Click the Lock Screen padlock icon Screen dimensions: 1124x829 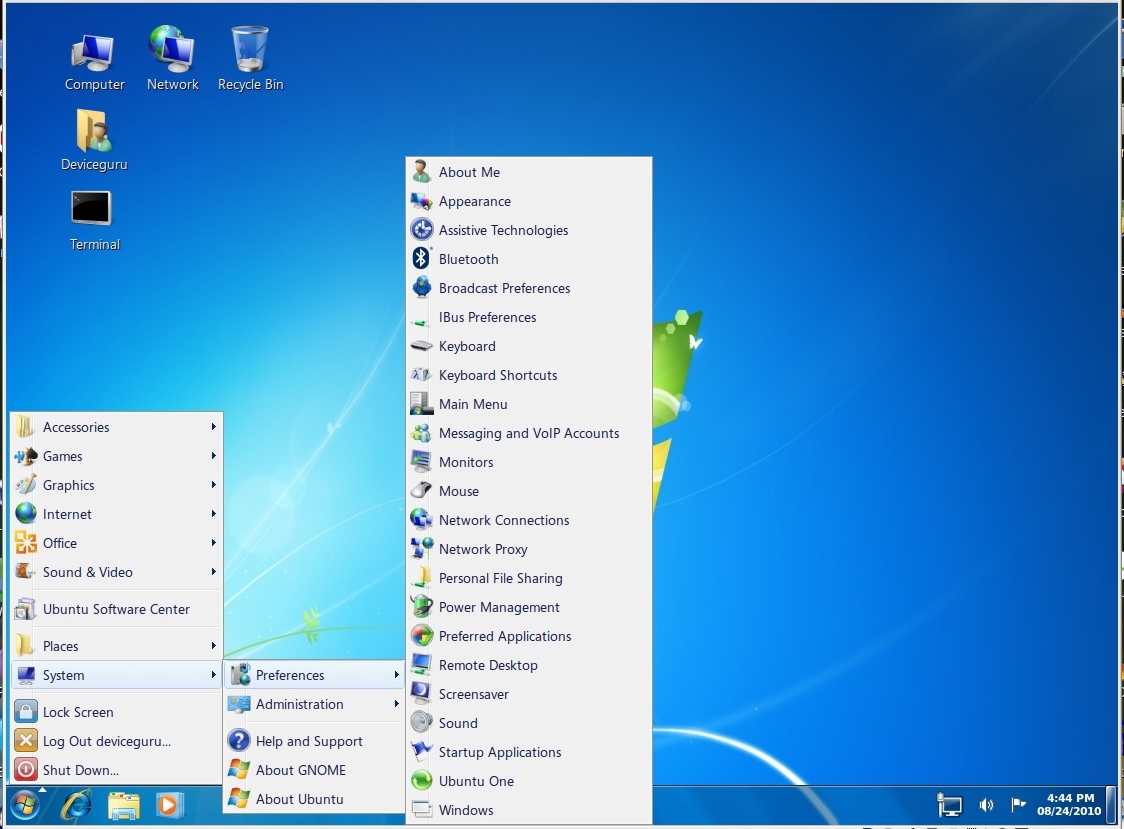[26, 711]
